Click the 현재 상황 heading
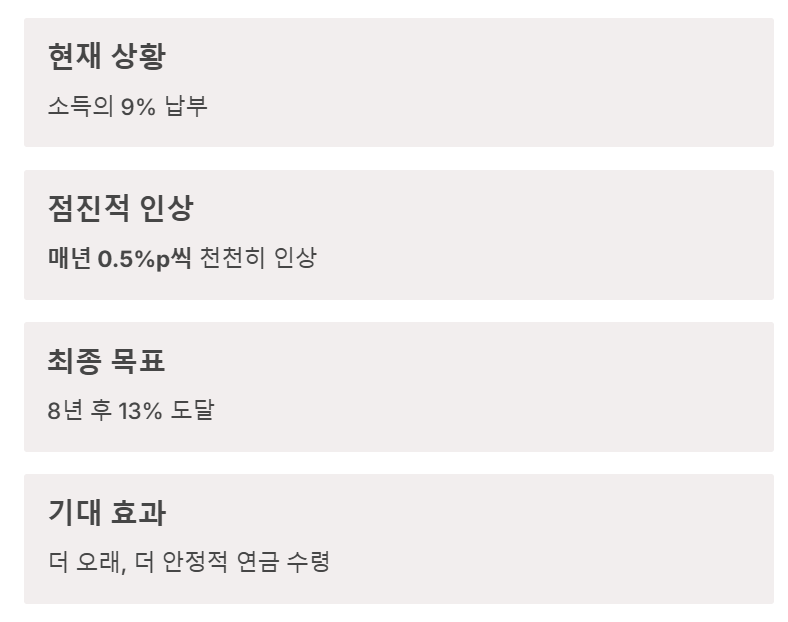The image size is (788, 622). point(107,55)
